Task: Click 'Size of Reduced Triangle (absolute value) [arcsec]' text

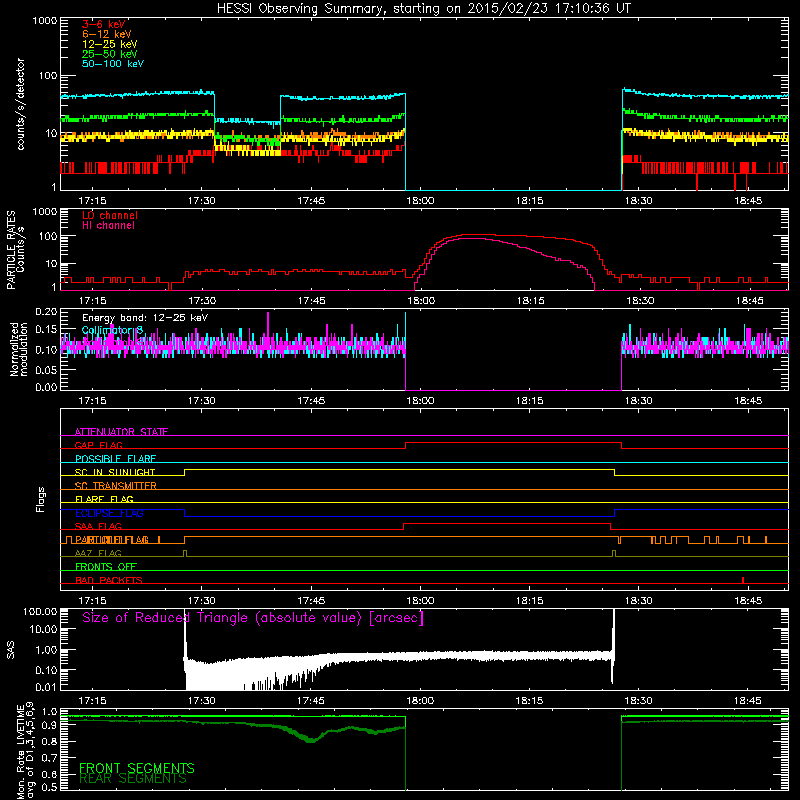Action: (x=253, y=618)
